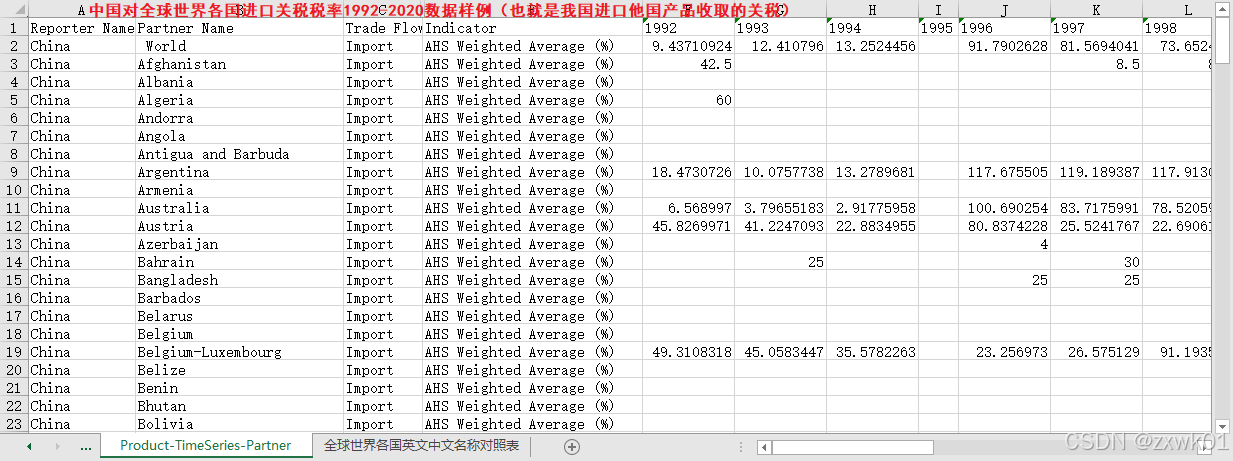Click the value 60 in Algeria row
This screenshot has width=1233, height=461.
tap(689, 100)
